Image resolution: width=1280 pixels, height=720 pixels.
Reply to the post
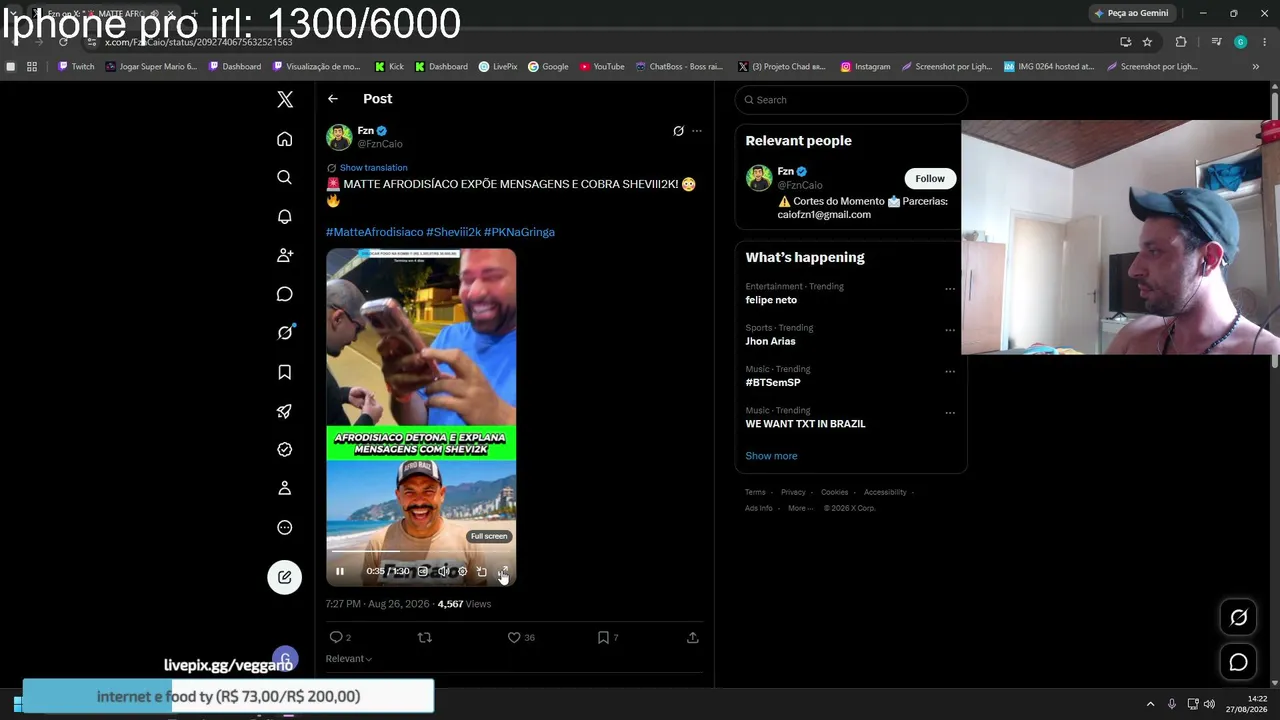(x=336, y=637)
